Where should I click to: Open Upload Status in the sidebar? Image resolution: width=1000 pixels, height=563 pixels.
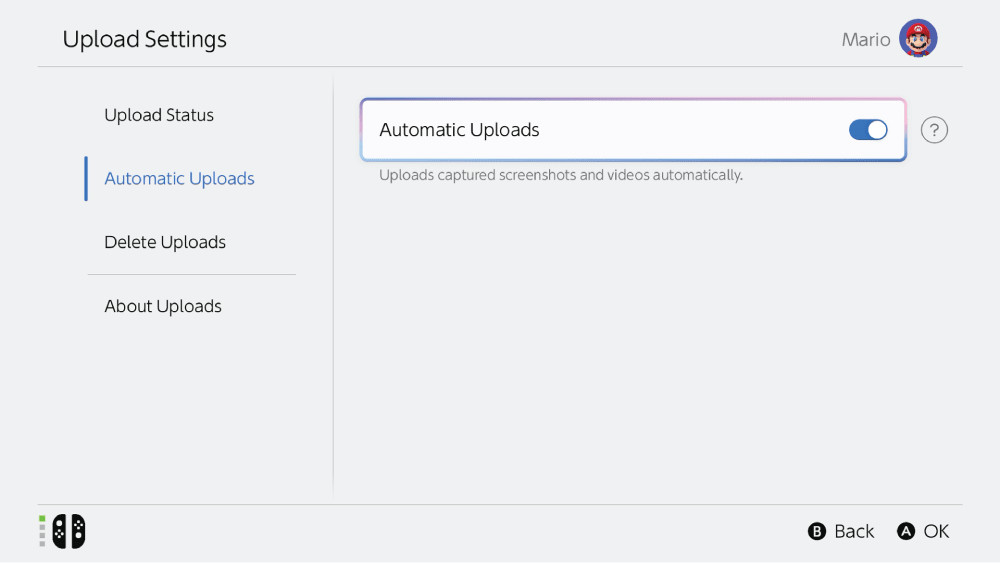[159, 115]
